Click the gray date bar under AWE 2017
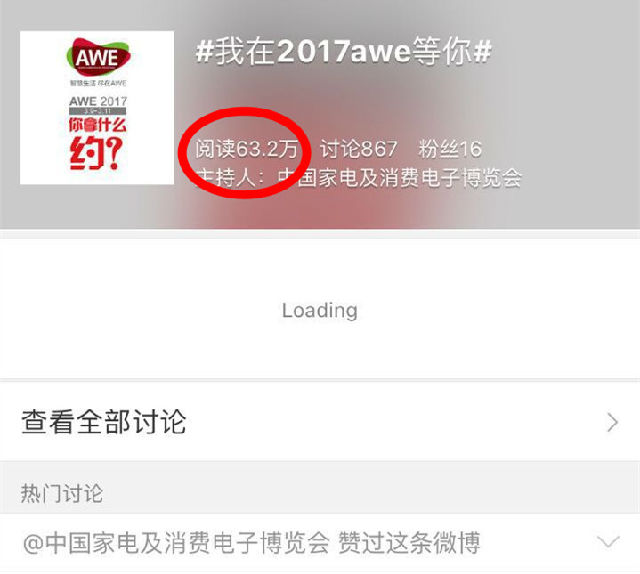The width and height of the screenshot is (640, 574). (x=98, y=111)
